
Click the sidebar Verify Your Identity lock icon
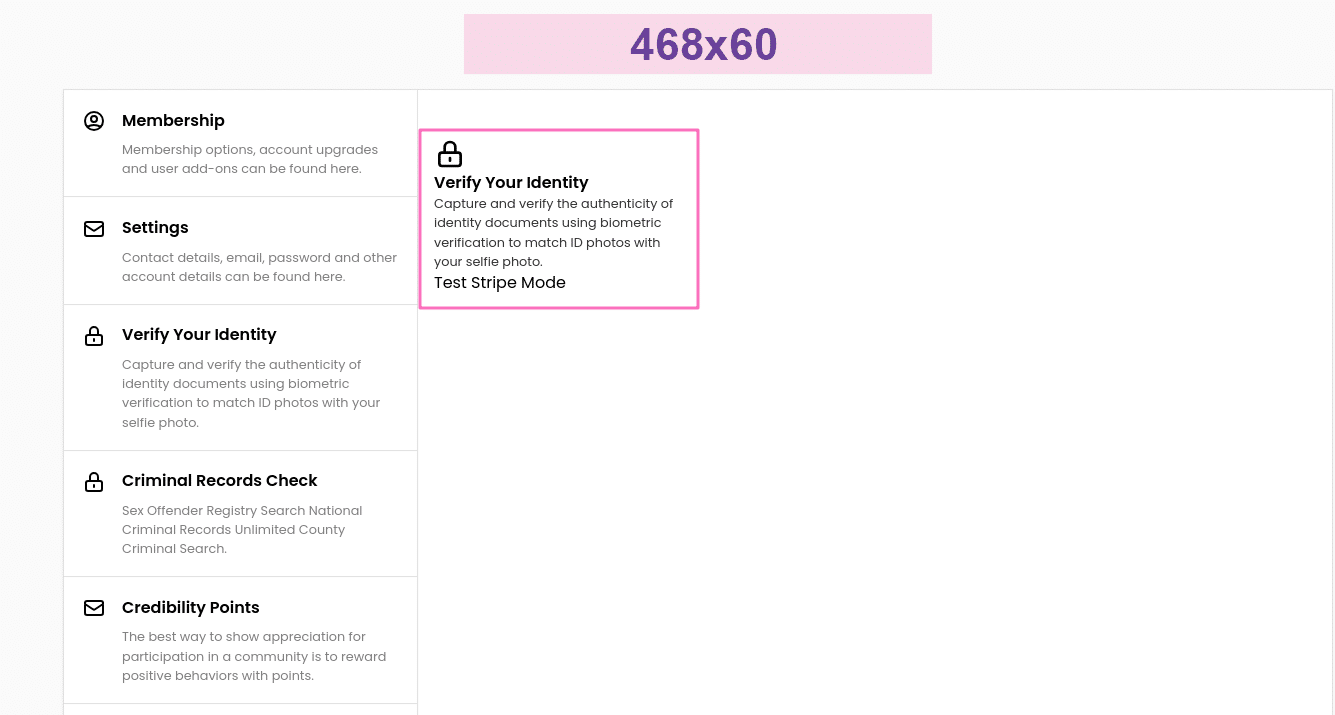(x=94, y=336)
